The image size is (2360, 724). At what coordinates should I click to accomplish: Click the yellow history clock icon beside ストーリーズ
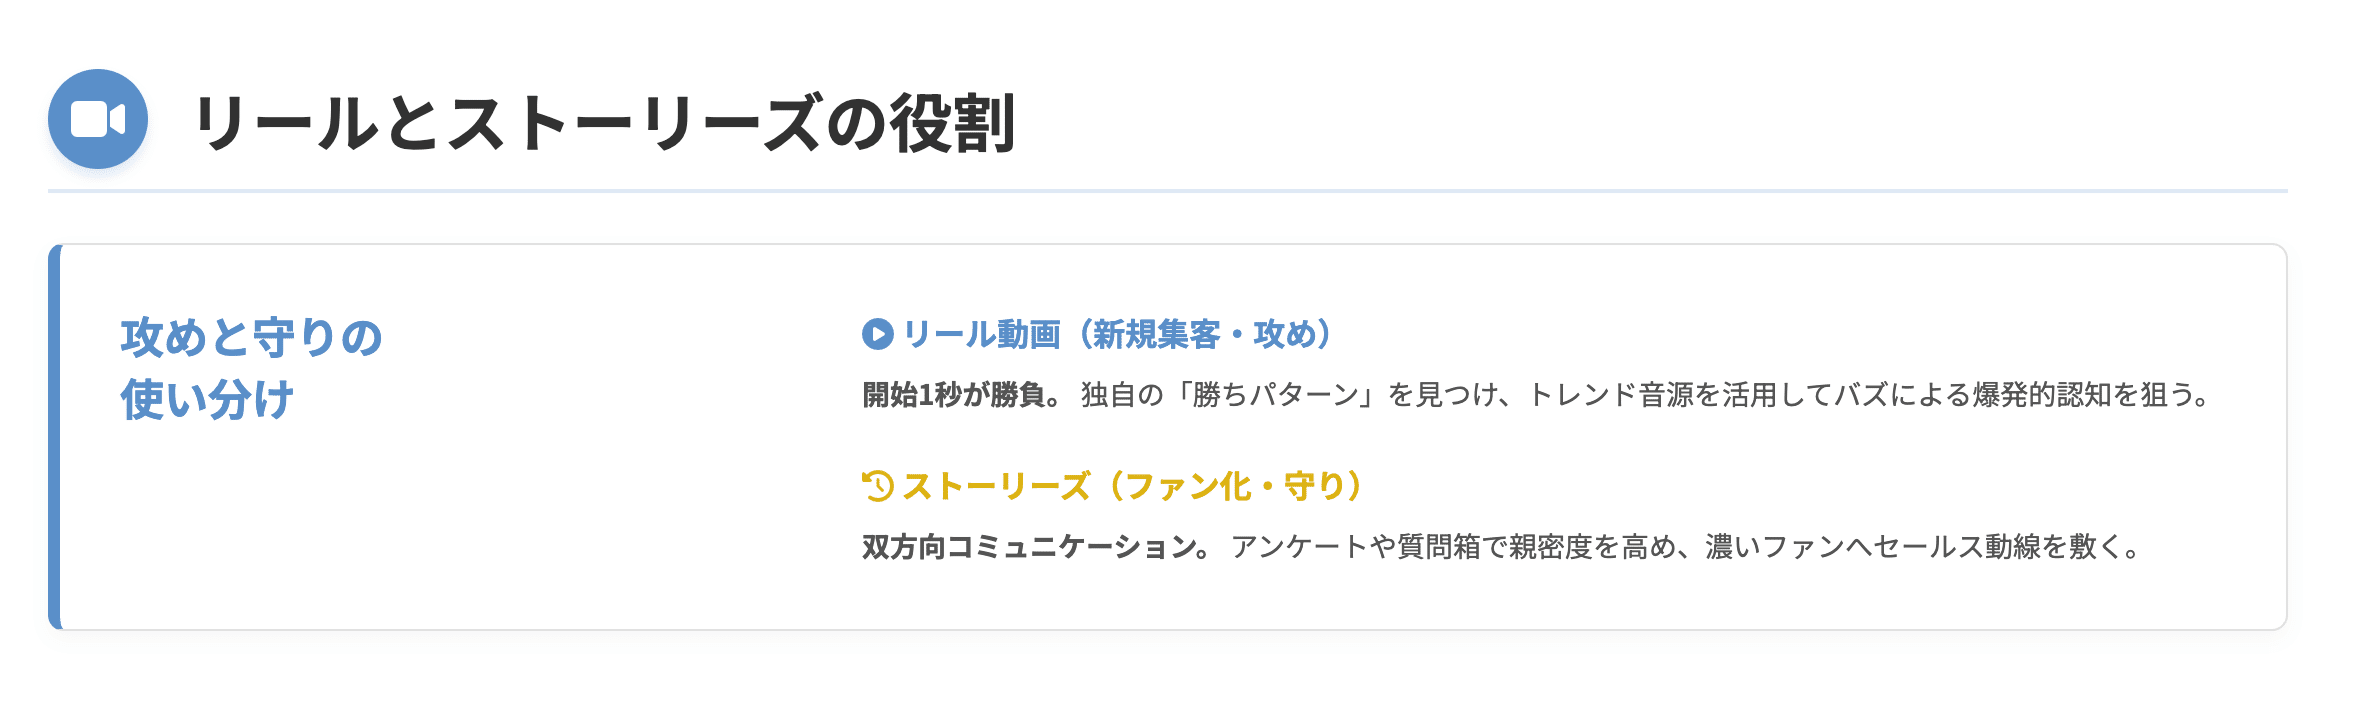[x=878, y=486]
